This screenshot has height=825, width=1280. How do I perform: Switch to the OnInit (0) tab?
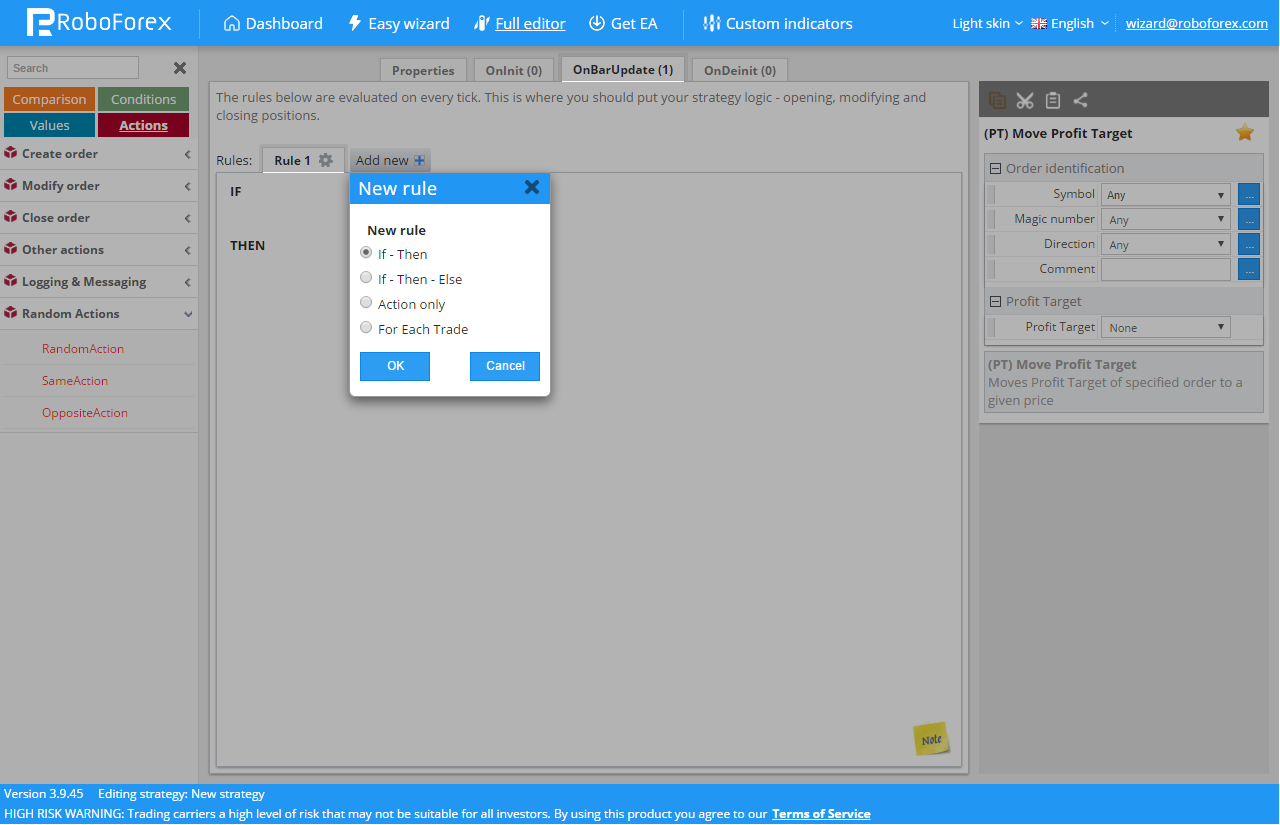(x=513, y=71)
